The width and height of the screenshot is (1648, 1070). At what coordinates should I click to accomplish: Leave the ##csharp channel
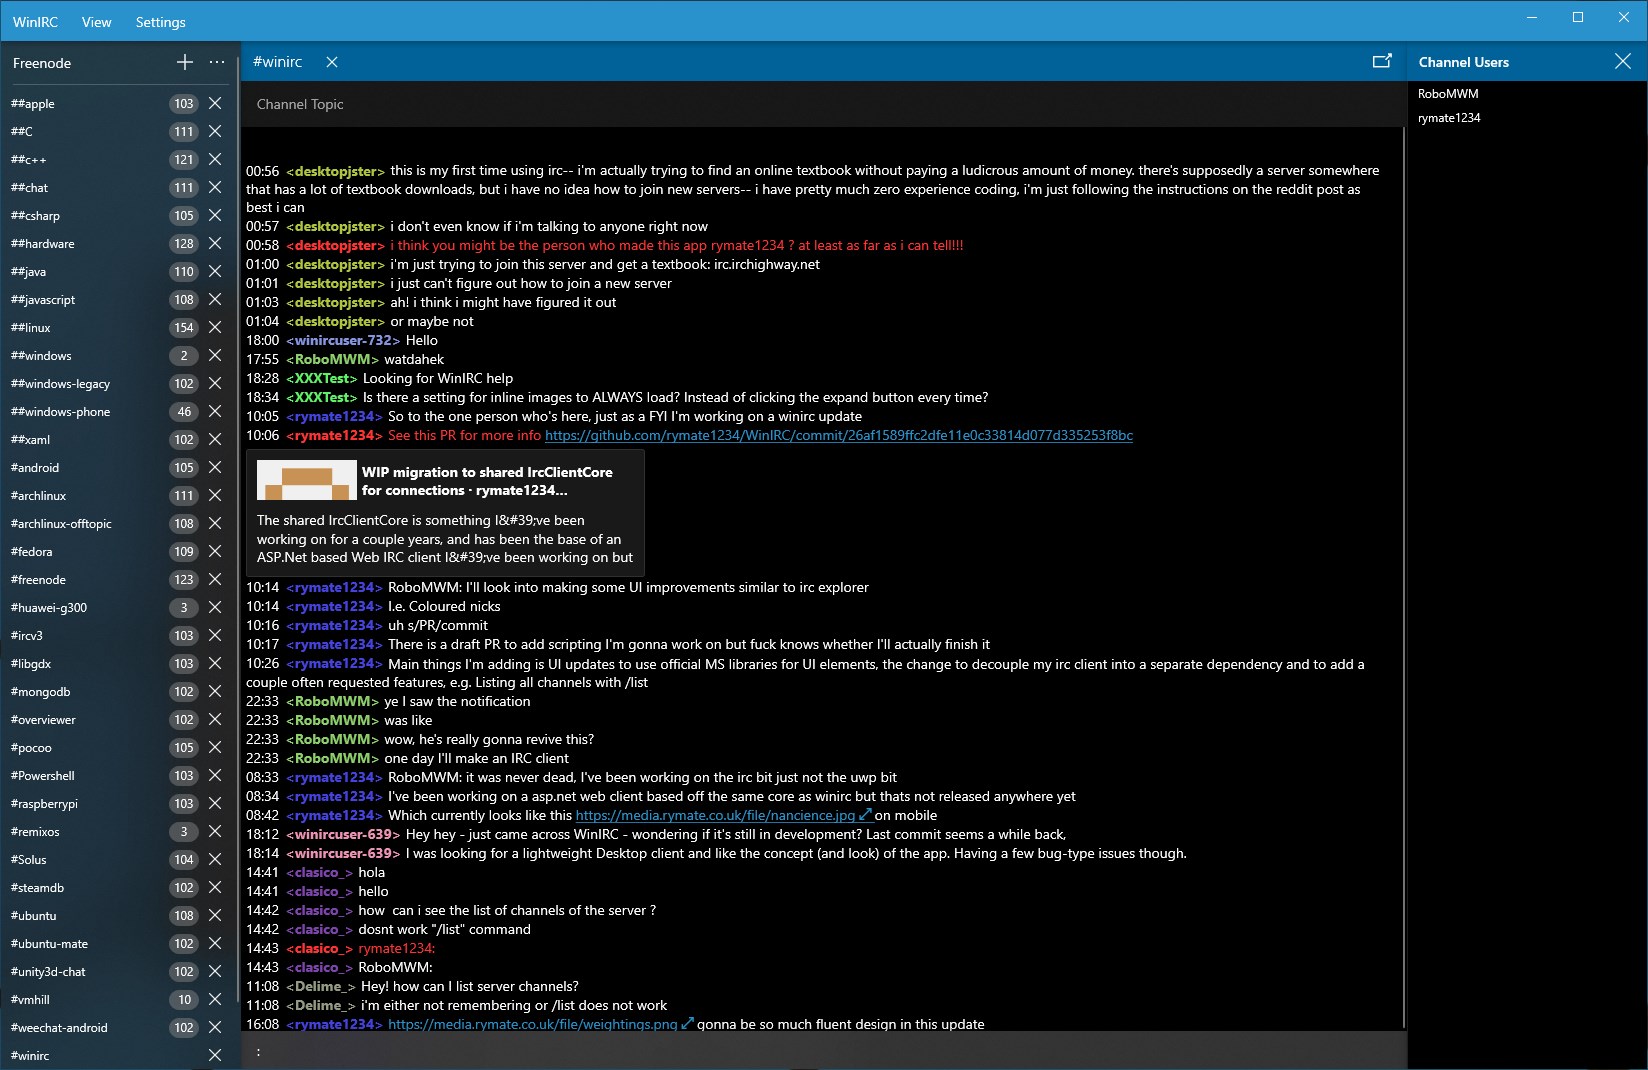click(215, 215)
